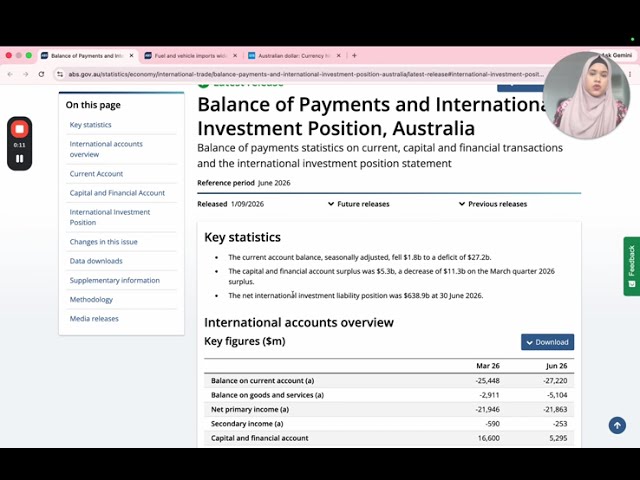
Task: Click the 5,295 Jun 26 value
Action: pyautogui.click(x=558, y=438)
